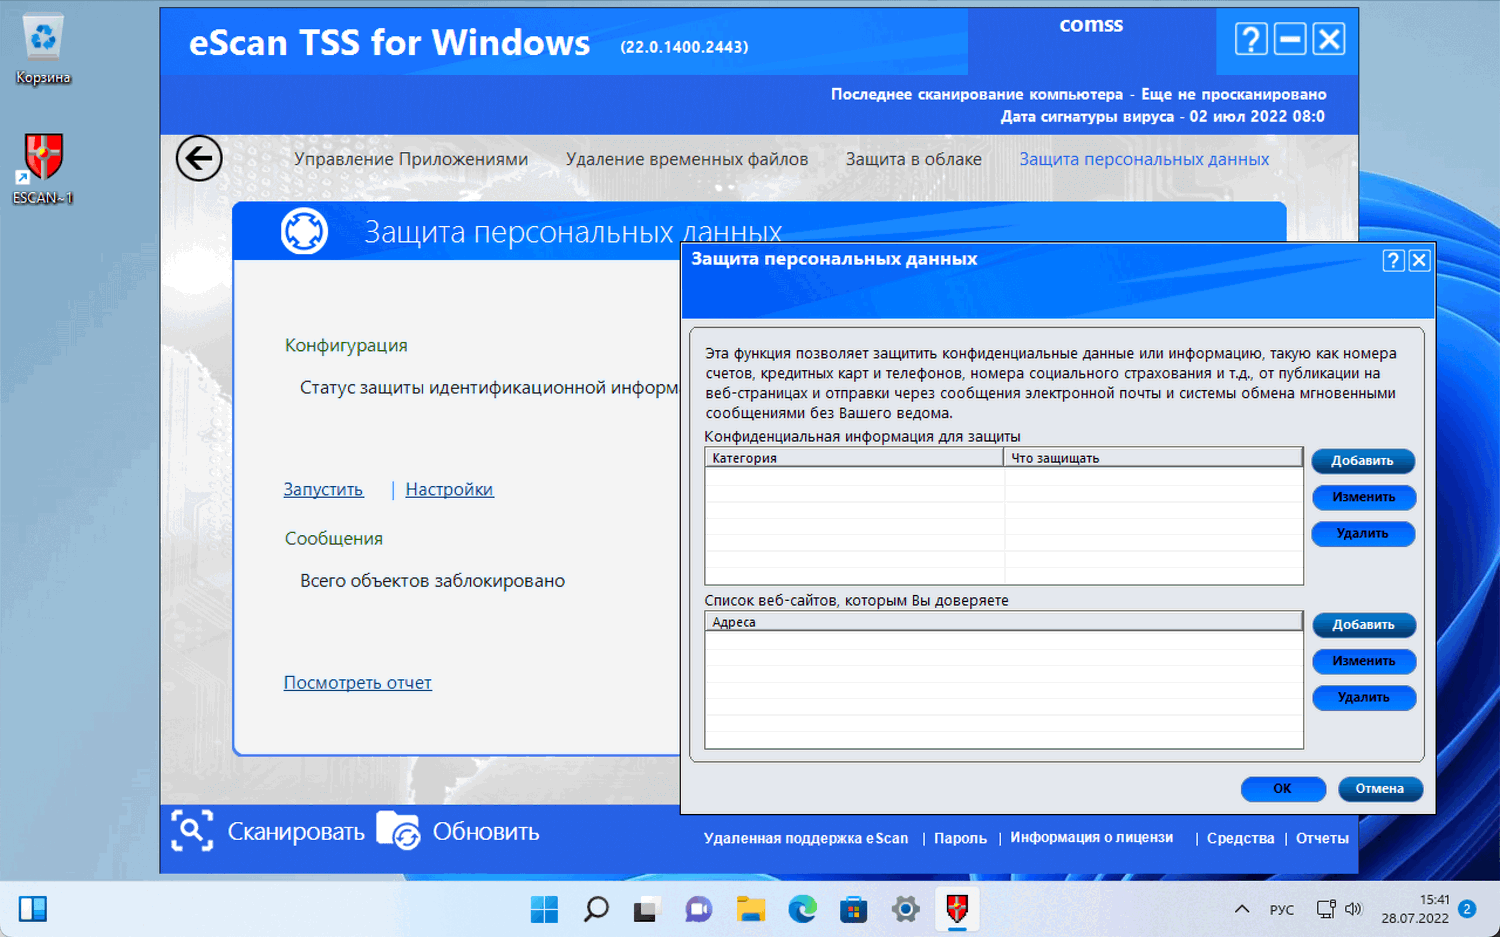1500x937 pixels.
Task: Open the Средства bottom link
Action: pyautogui.click(x=1241, y=838)
